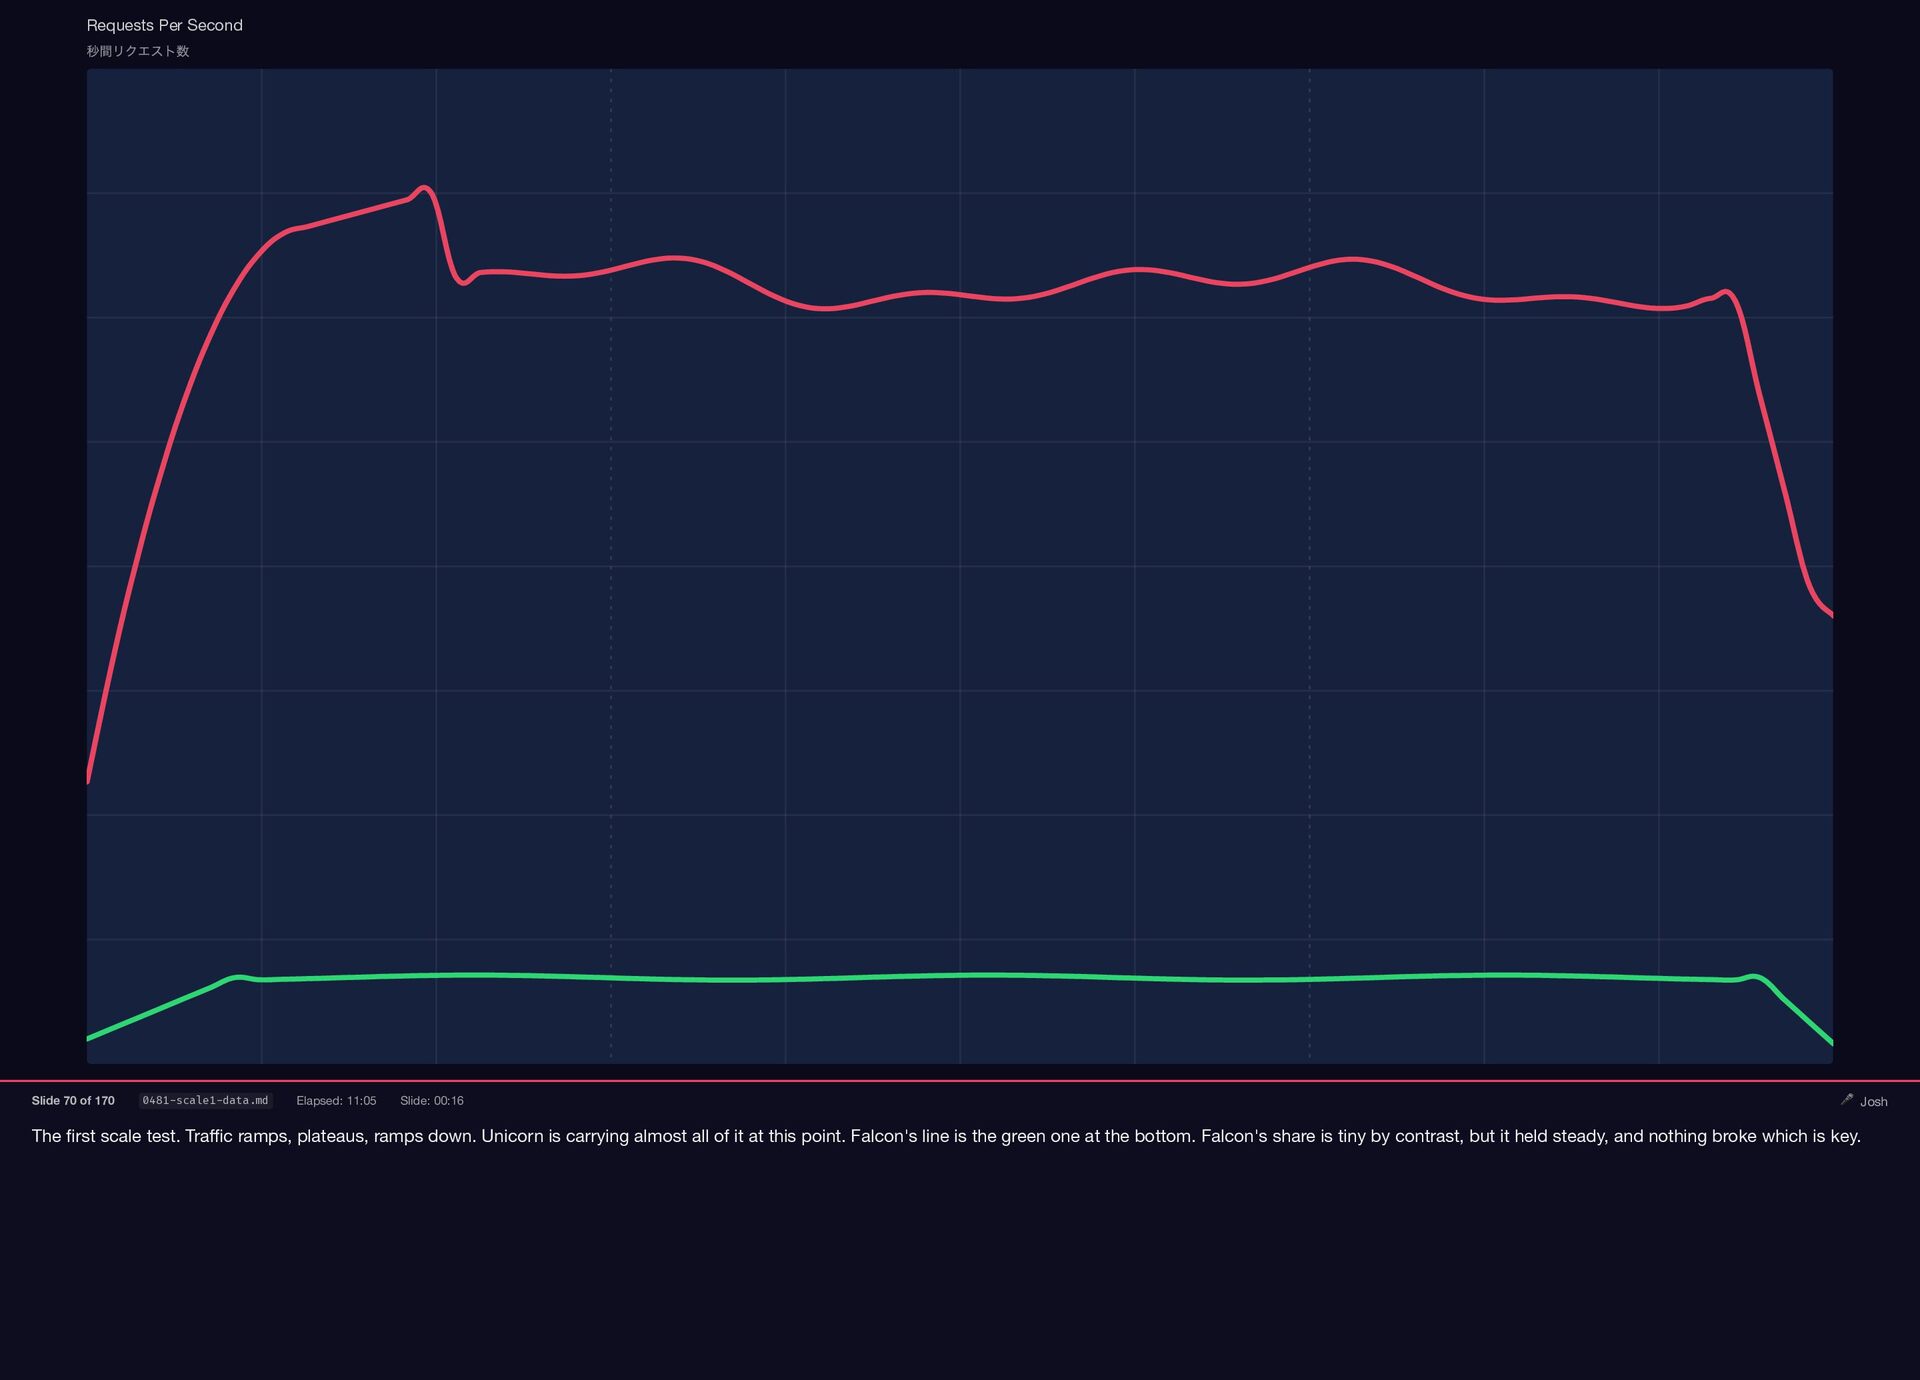The image size is (1920, 1380).
Task: Click the Requests Per Second chart title
Action: [x=164, y=25]
